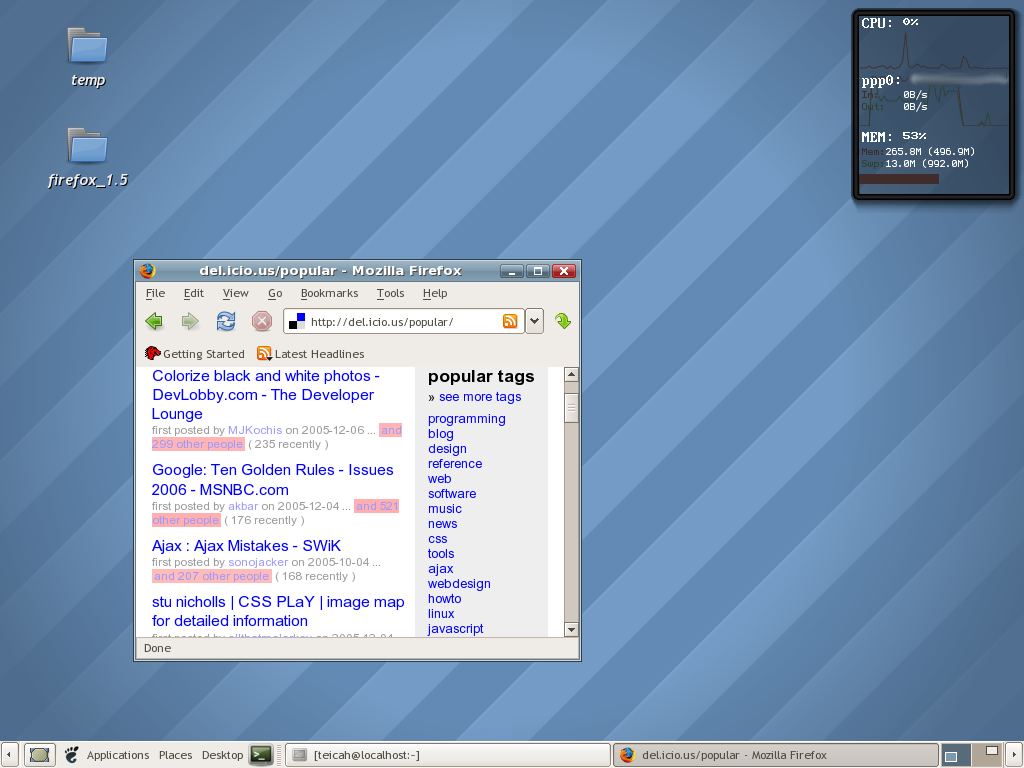Open the temp folder on the desktop
Viewport: 1024px width, 768px height.
[88, 57]
